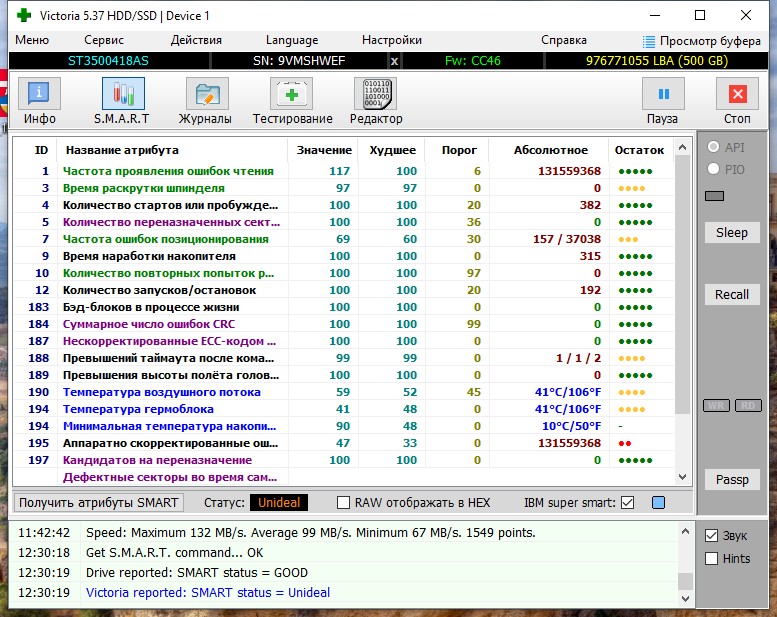Open the Тестирование first-aid icon

291,93
